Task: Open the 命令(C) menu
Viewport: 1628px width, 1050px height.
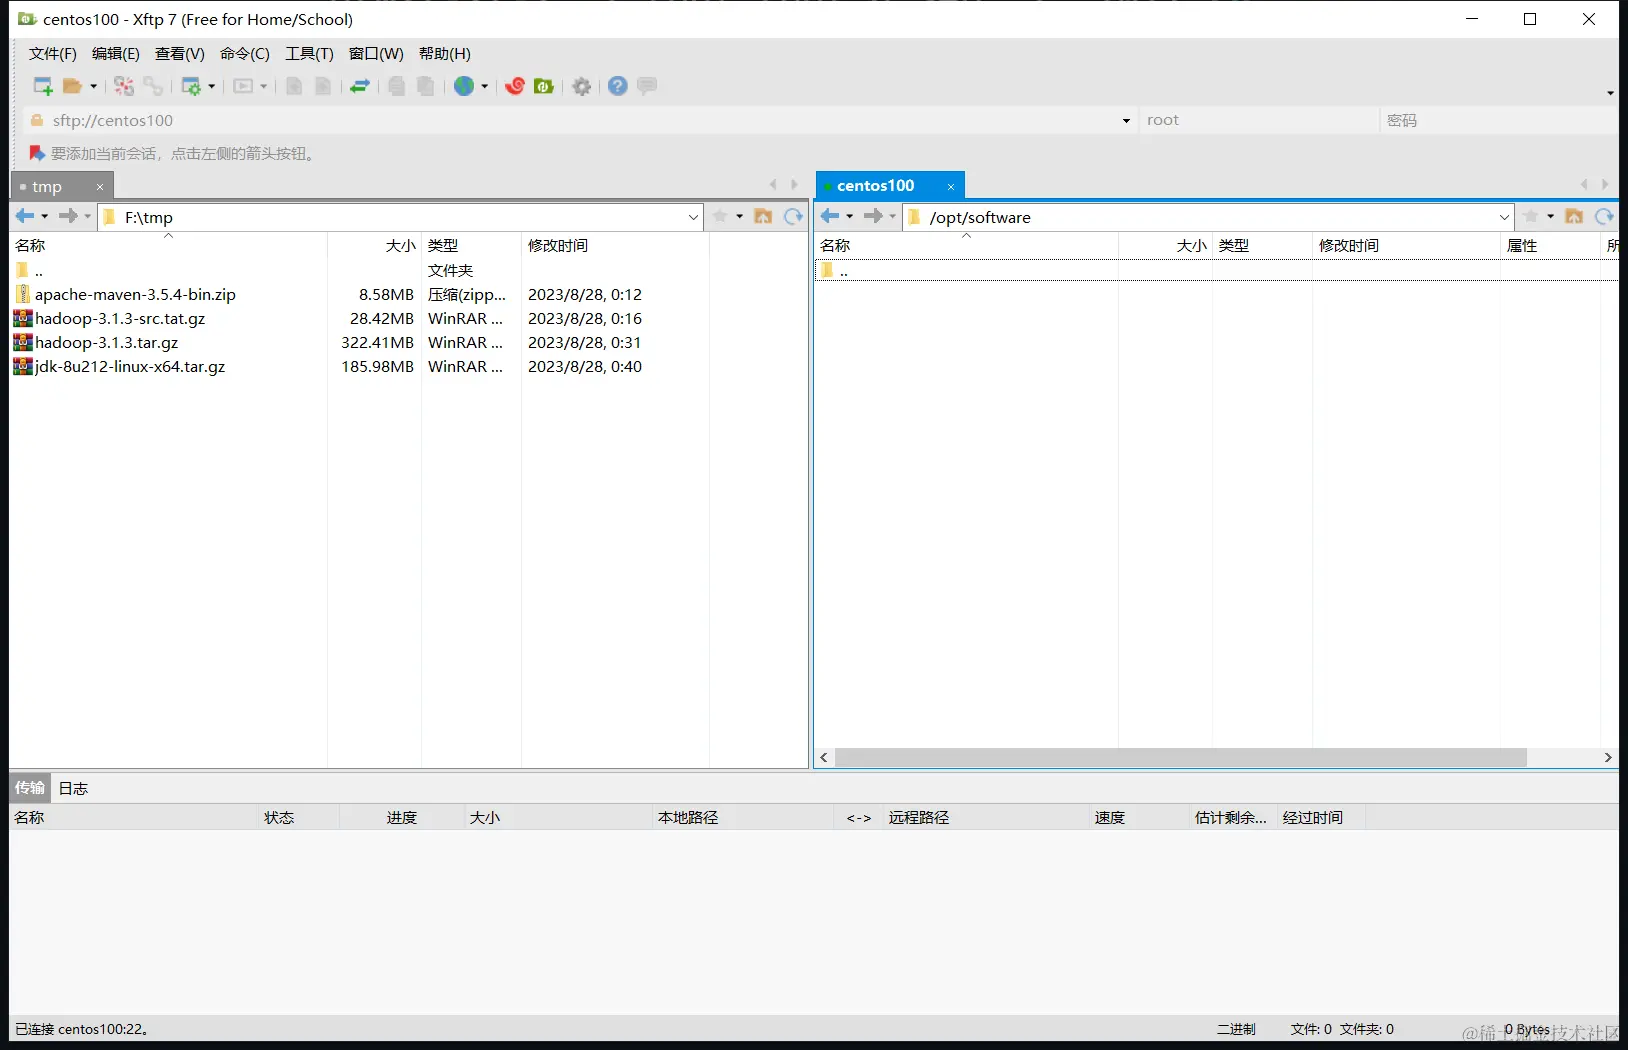Action: point(245,54)
